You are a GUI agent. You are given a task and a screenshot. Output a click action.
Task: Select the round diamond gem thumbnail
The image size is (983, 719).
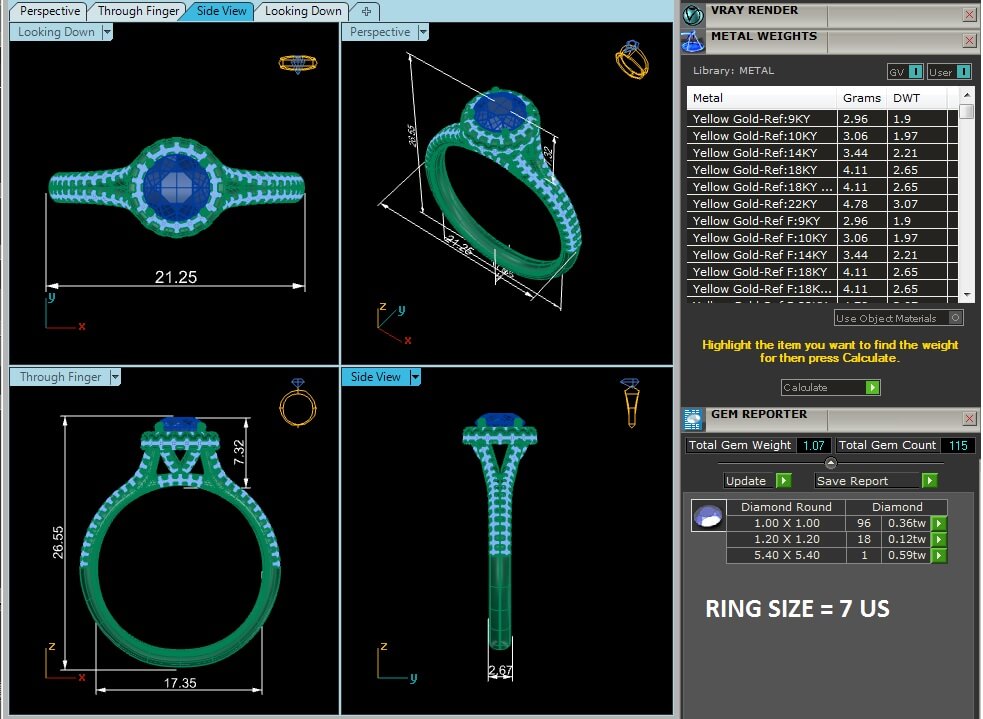pyautogui.click(x=708, y=517)
